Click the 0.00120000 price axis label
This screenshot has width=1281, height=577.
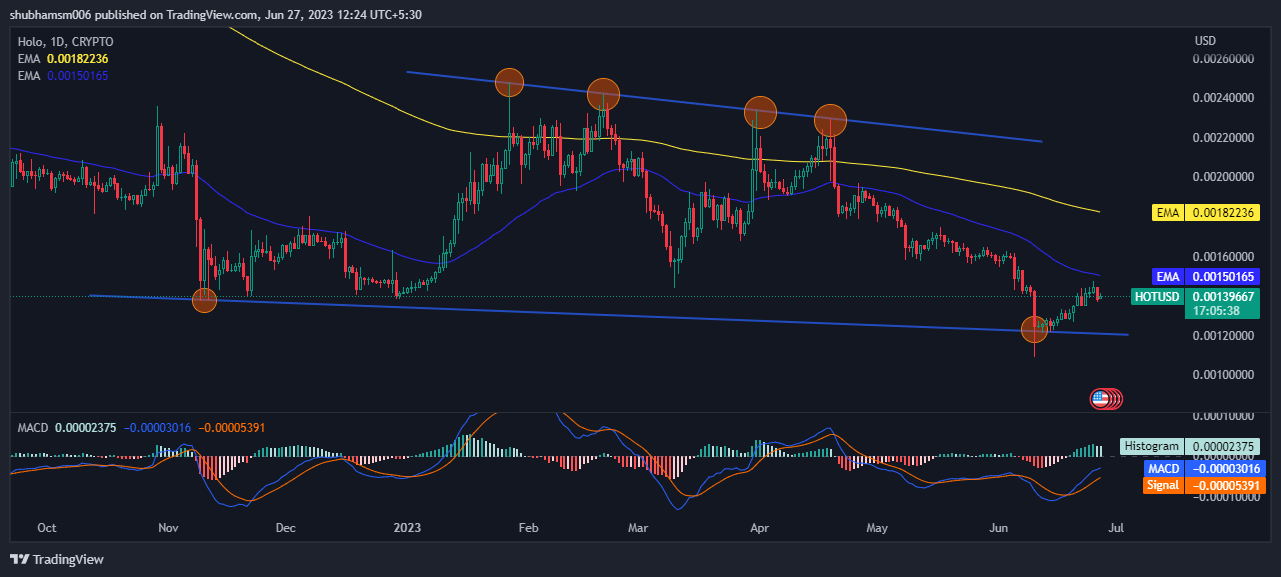coord(1224,335)
